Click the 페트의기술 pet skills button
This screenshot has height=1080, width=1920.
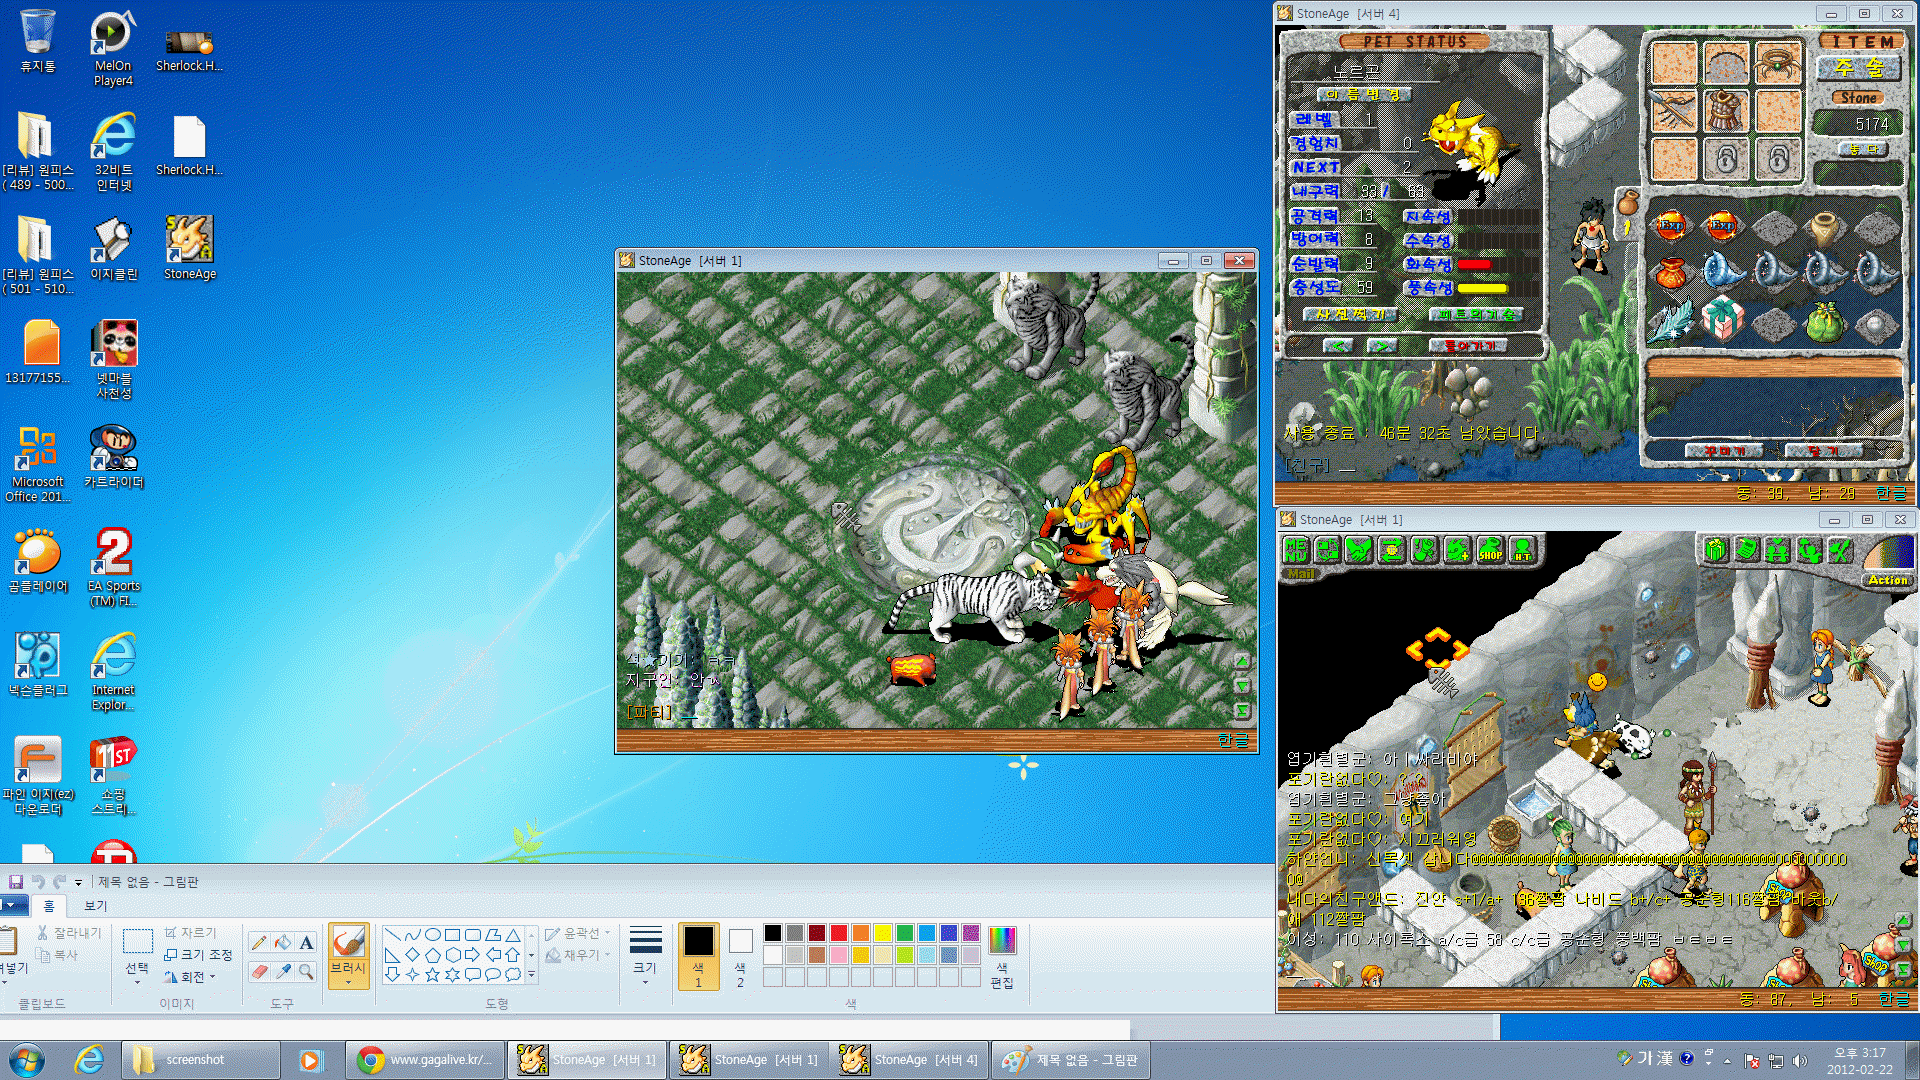pyautogui.click(x=1476, y=315)
